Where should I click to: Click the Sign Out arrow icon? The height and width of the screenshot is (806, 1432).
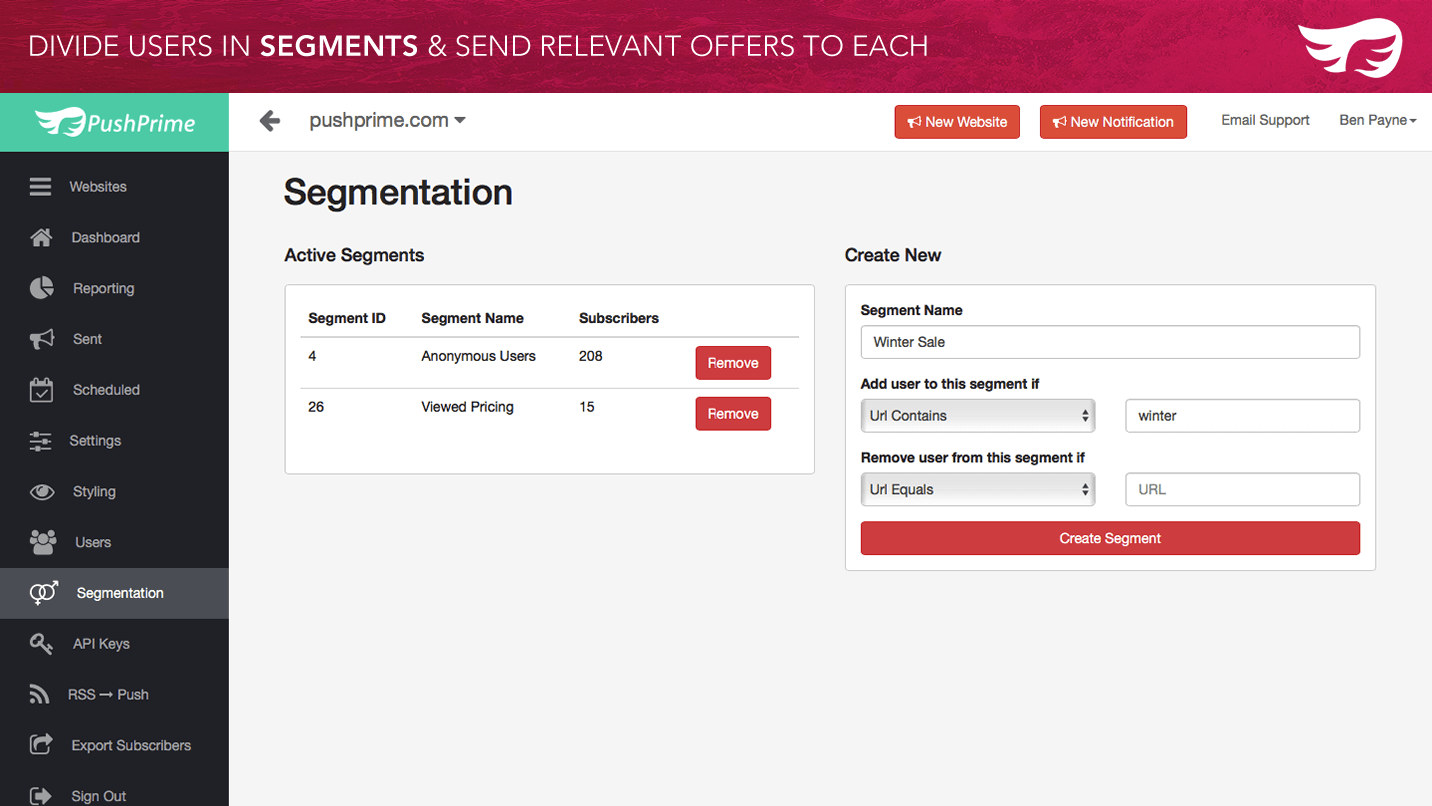pyautogui.click(x=40, y=796)
